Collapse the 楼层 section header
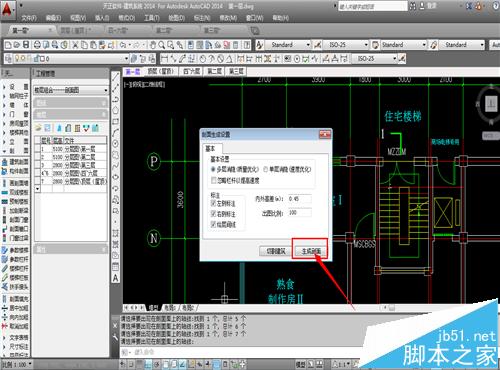 point(71,115)
